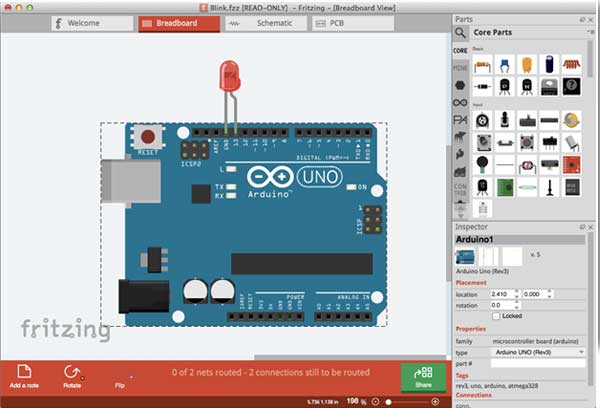The height and width of the screenshot is (408, 600).
Task: Pick the dark blue electrolytic capacitor
Action: [549, 65]
